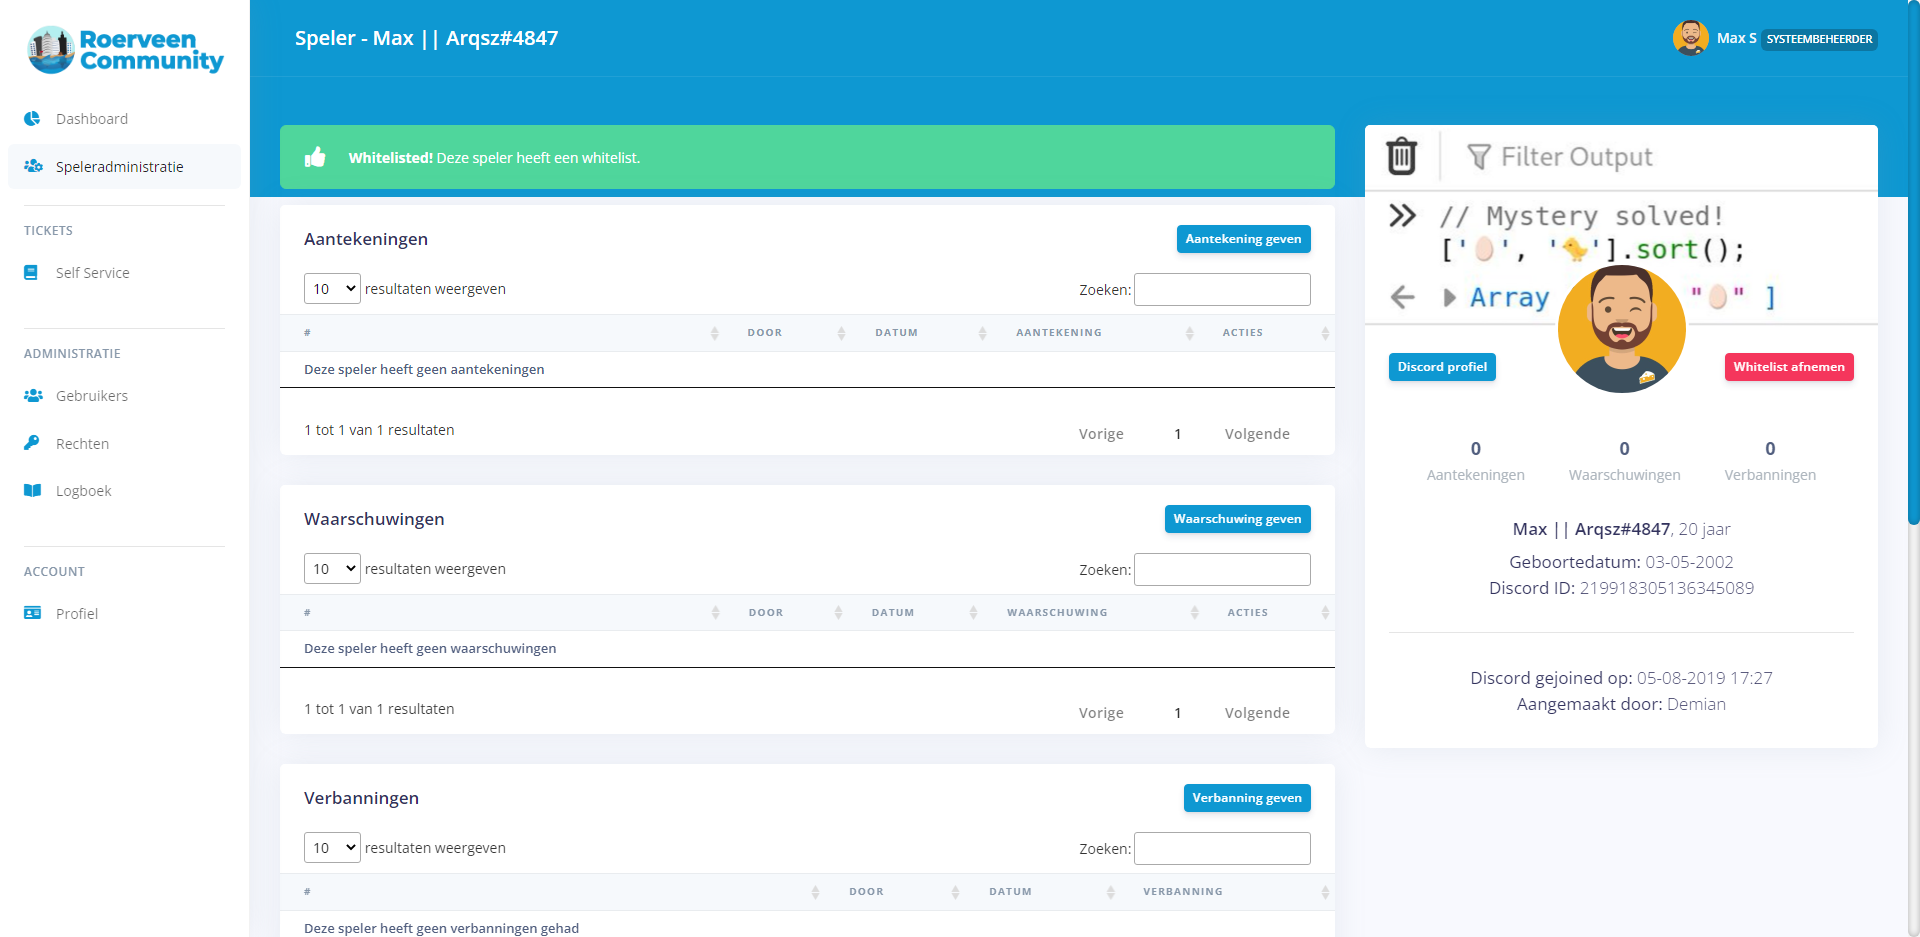
Task: Click the Speleradministratie users icon
Action: pos(33,166)
